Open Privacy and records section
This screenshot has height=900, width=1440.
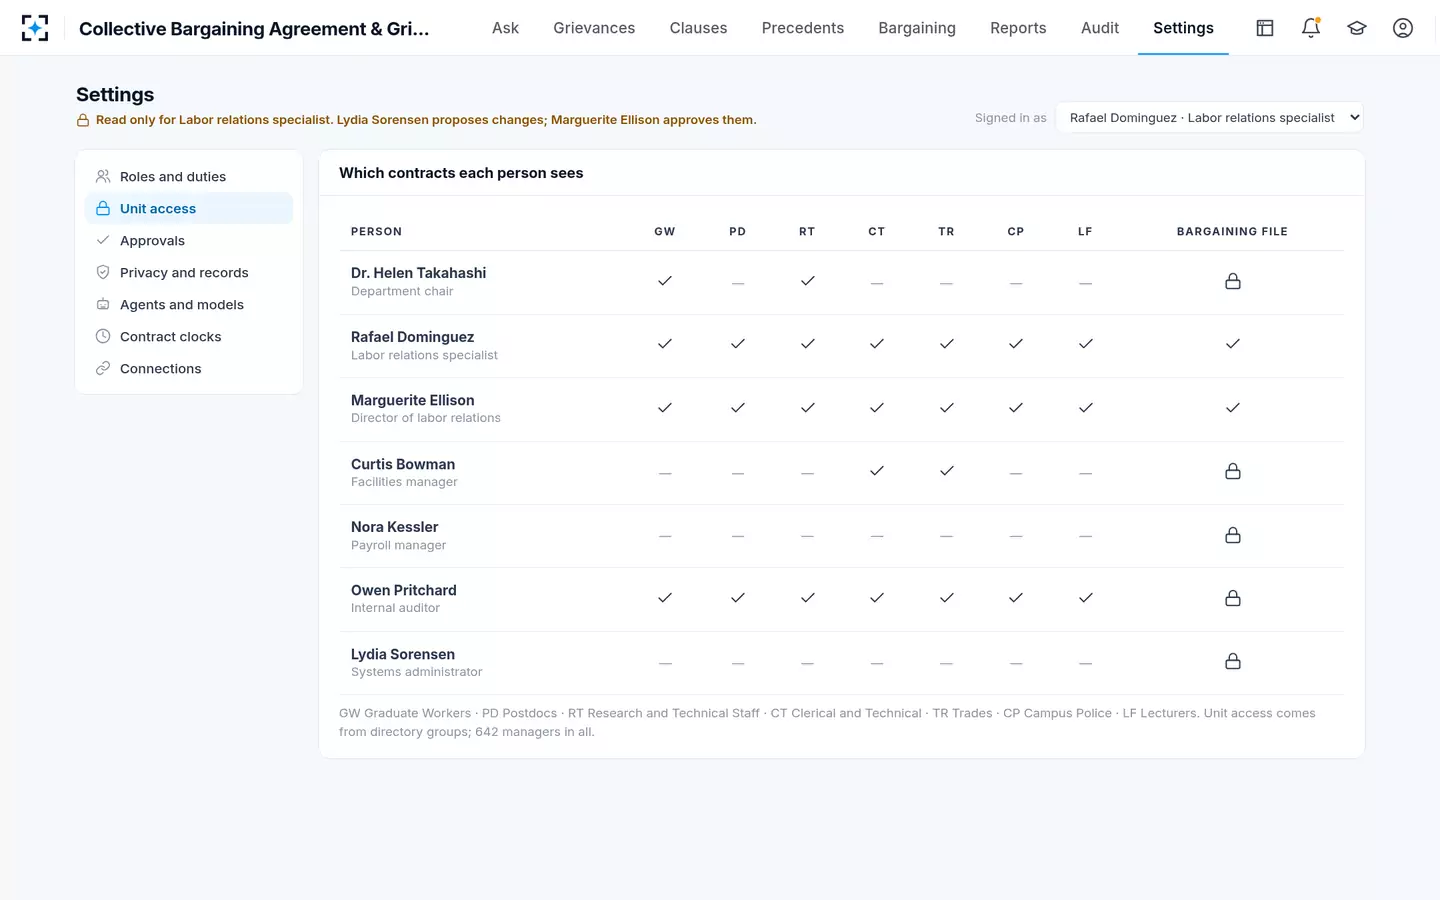click(189, 272)
